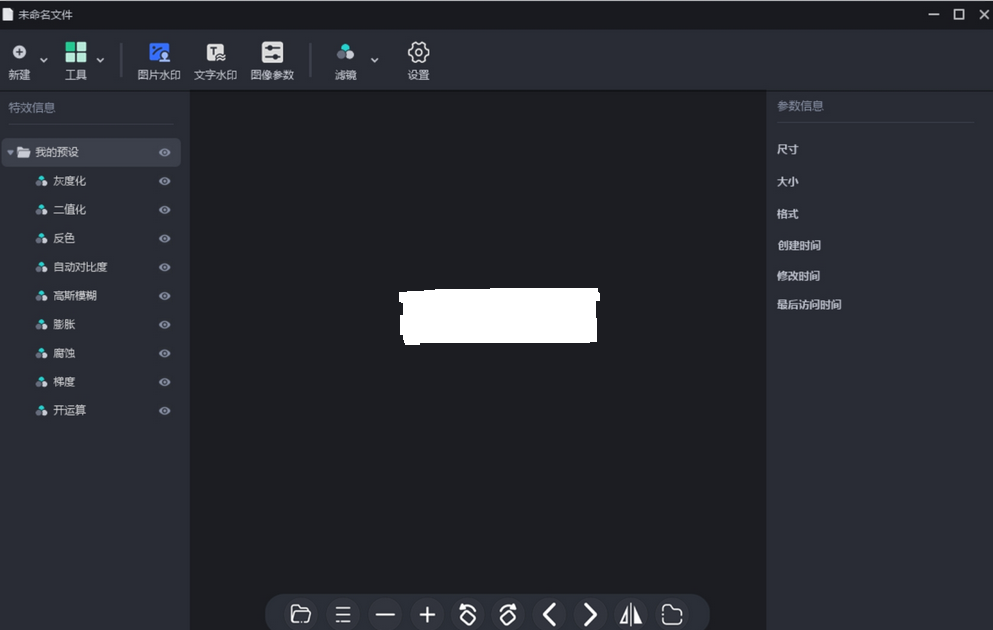The image size is (993, 630).
Task: Hide the 开运算 effect
Action: click(165, 411)
